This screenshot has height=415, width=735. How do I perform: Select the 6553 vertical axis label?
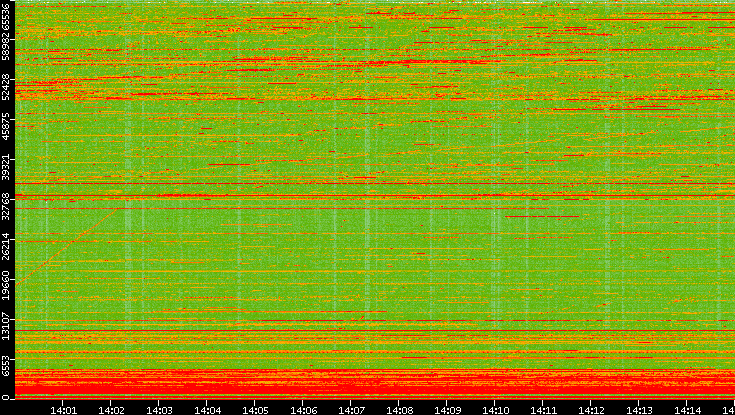[x=5, y=367]
